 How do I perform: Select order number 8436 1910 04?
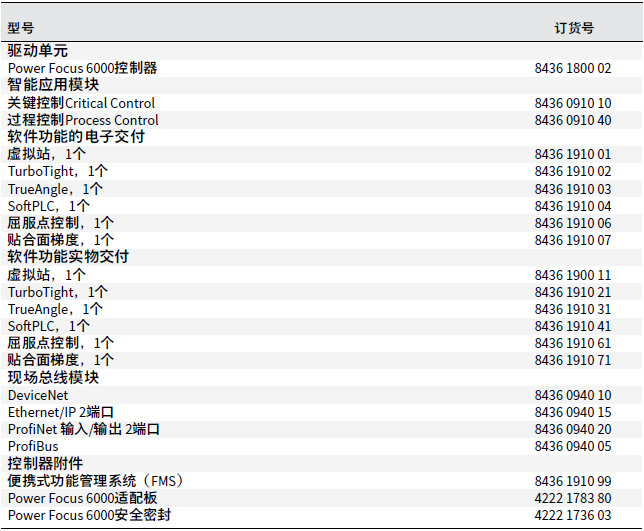(573, 206)
